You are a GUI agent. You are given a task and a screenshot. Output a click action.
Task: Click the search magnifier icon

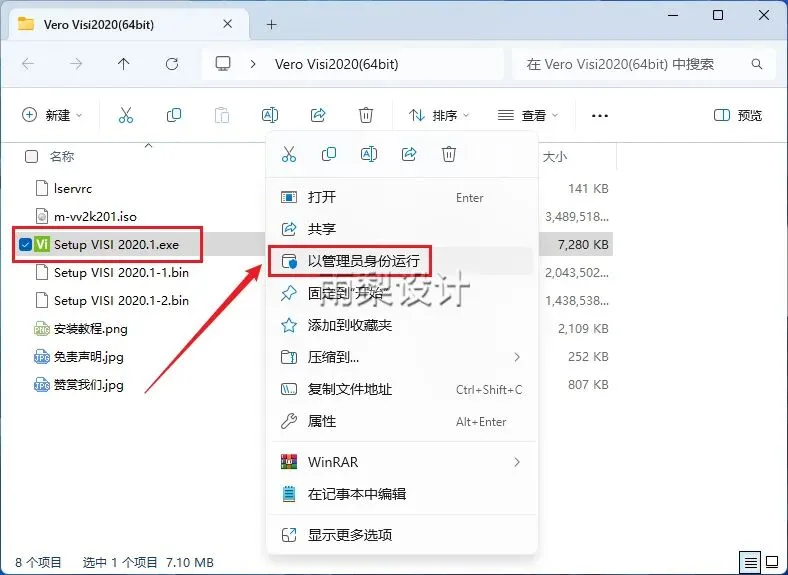(x=757, y=64)
